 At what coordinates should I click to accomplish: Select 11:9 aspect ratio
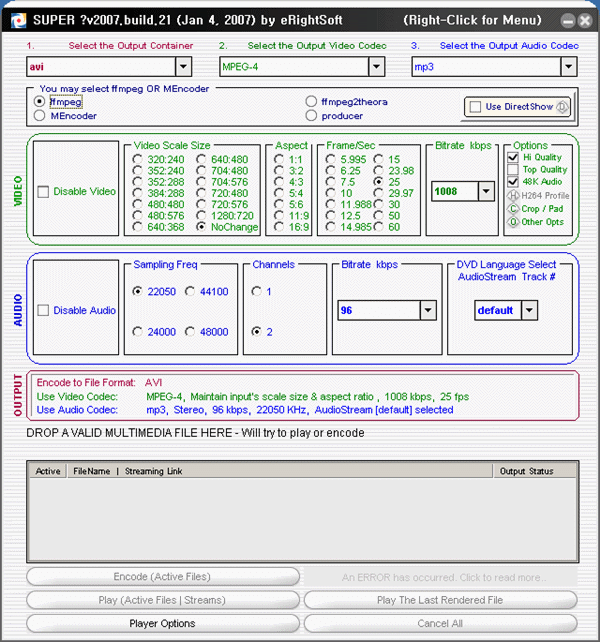(279, 215)
